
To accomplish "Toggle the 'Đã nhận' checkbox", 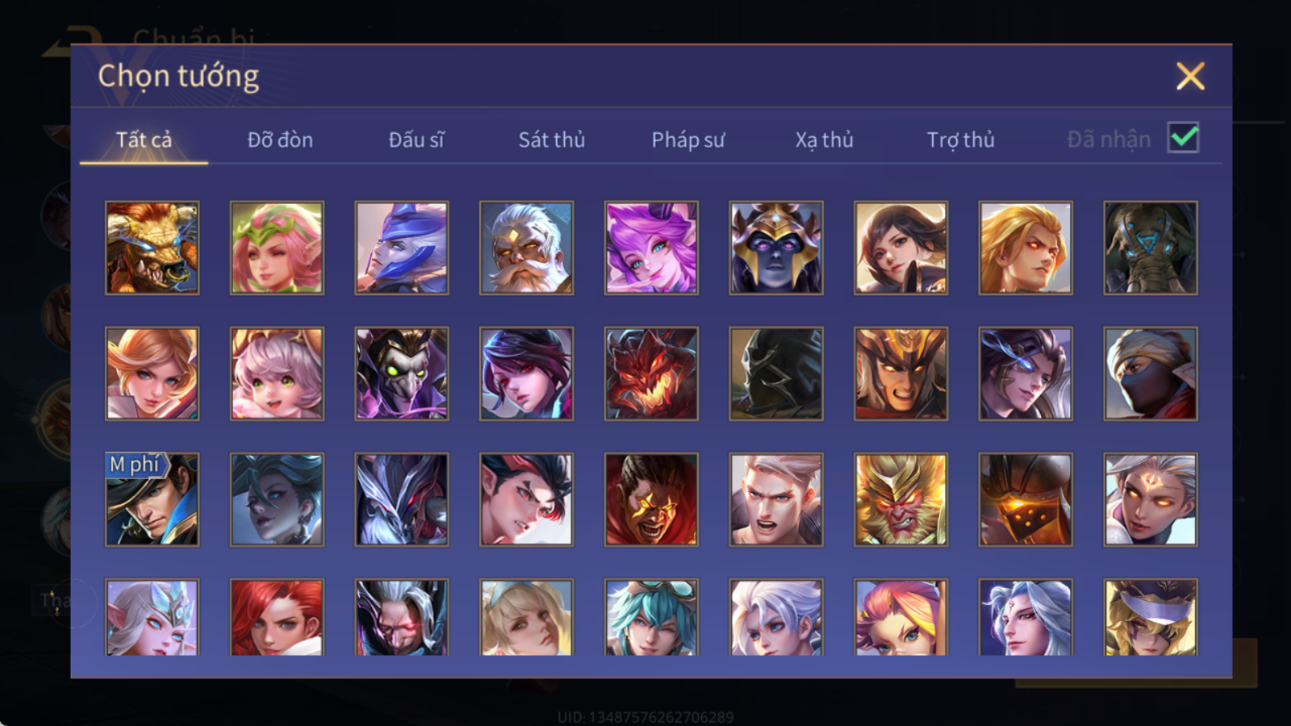I will pos(1183,139).
